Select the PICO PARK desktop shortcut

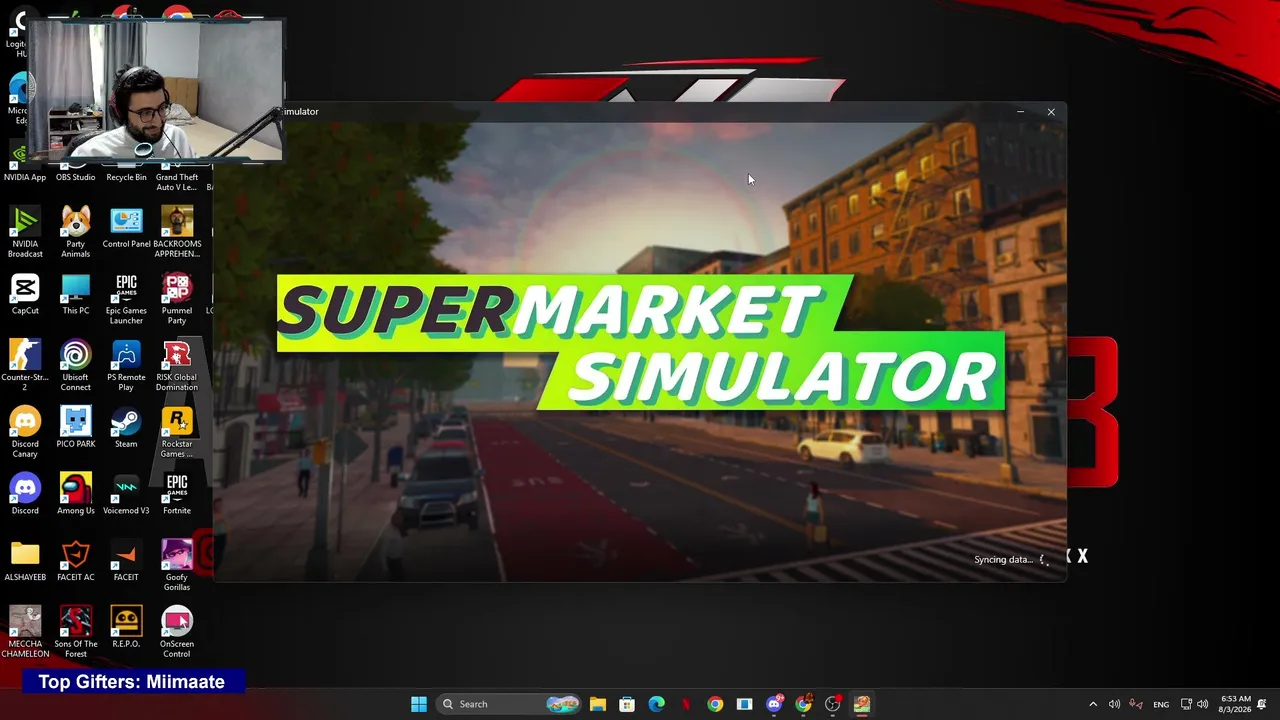pyautogui.click(x=75, y=428)
